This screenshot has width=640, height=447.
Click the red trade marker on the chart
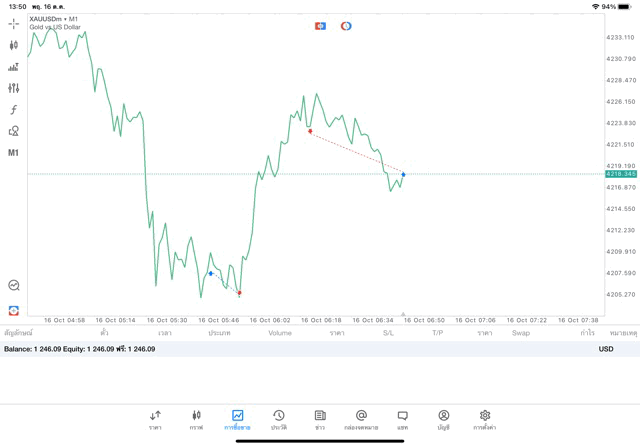tap(310, 131)
